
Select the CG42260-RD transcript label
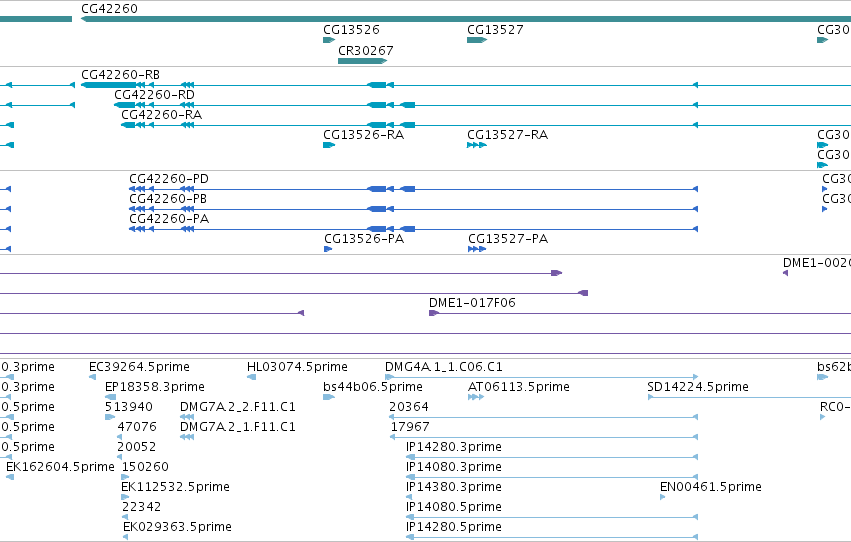pos(154,95)
